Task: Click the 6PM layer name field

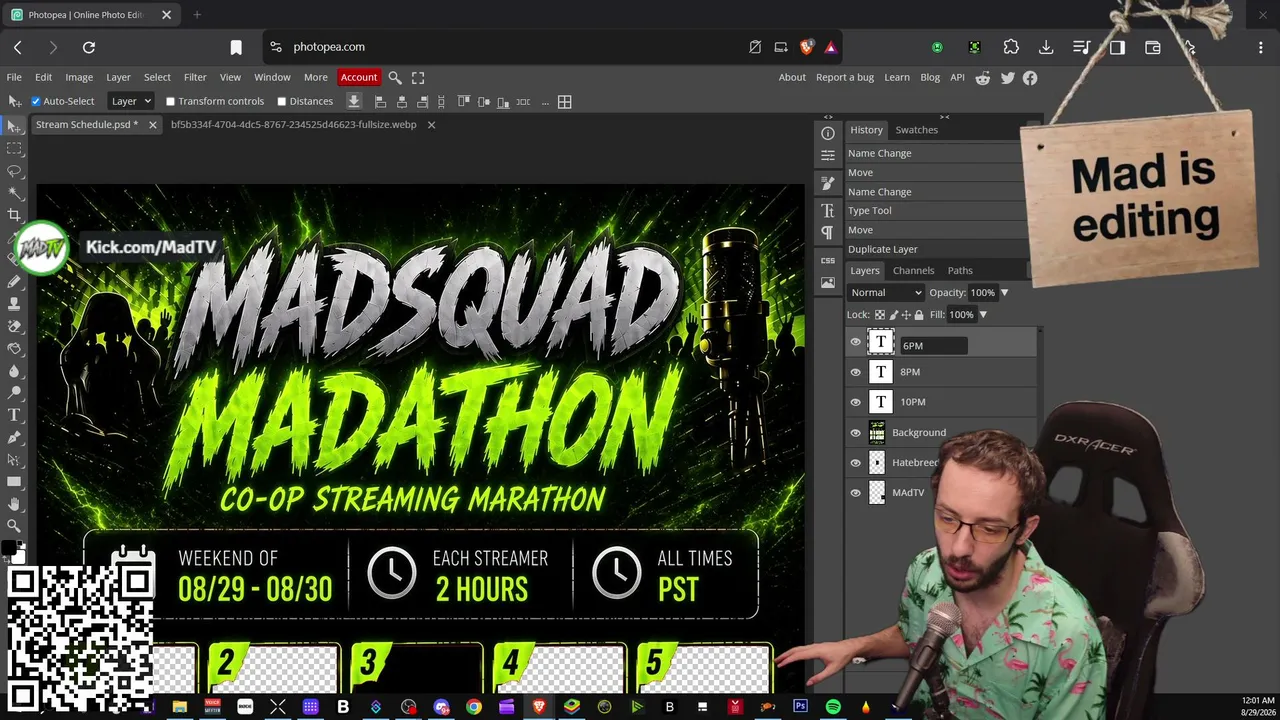Action: point(933,345)
